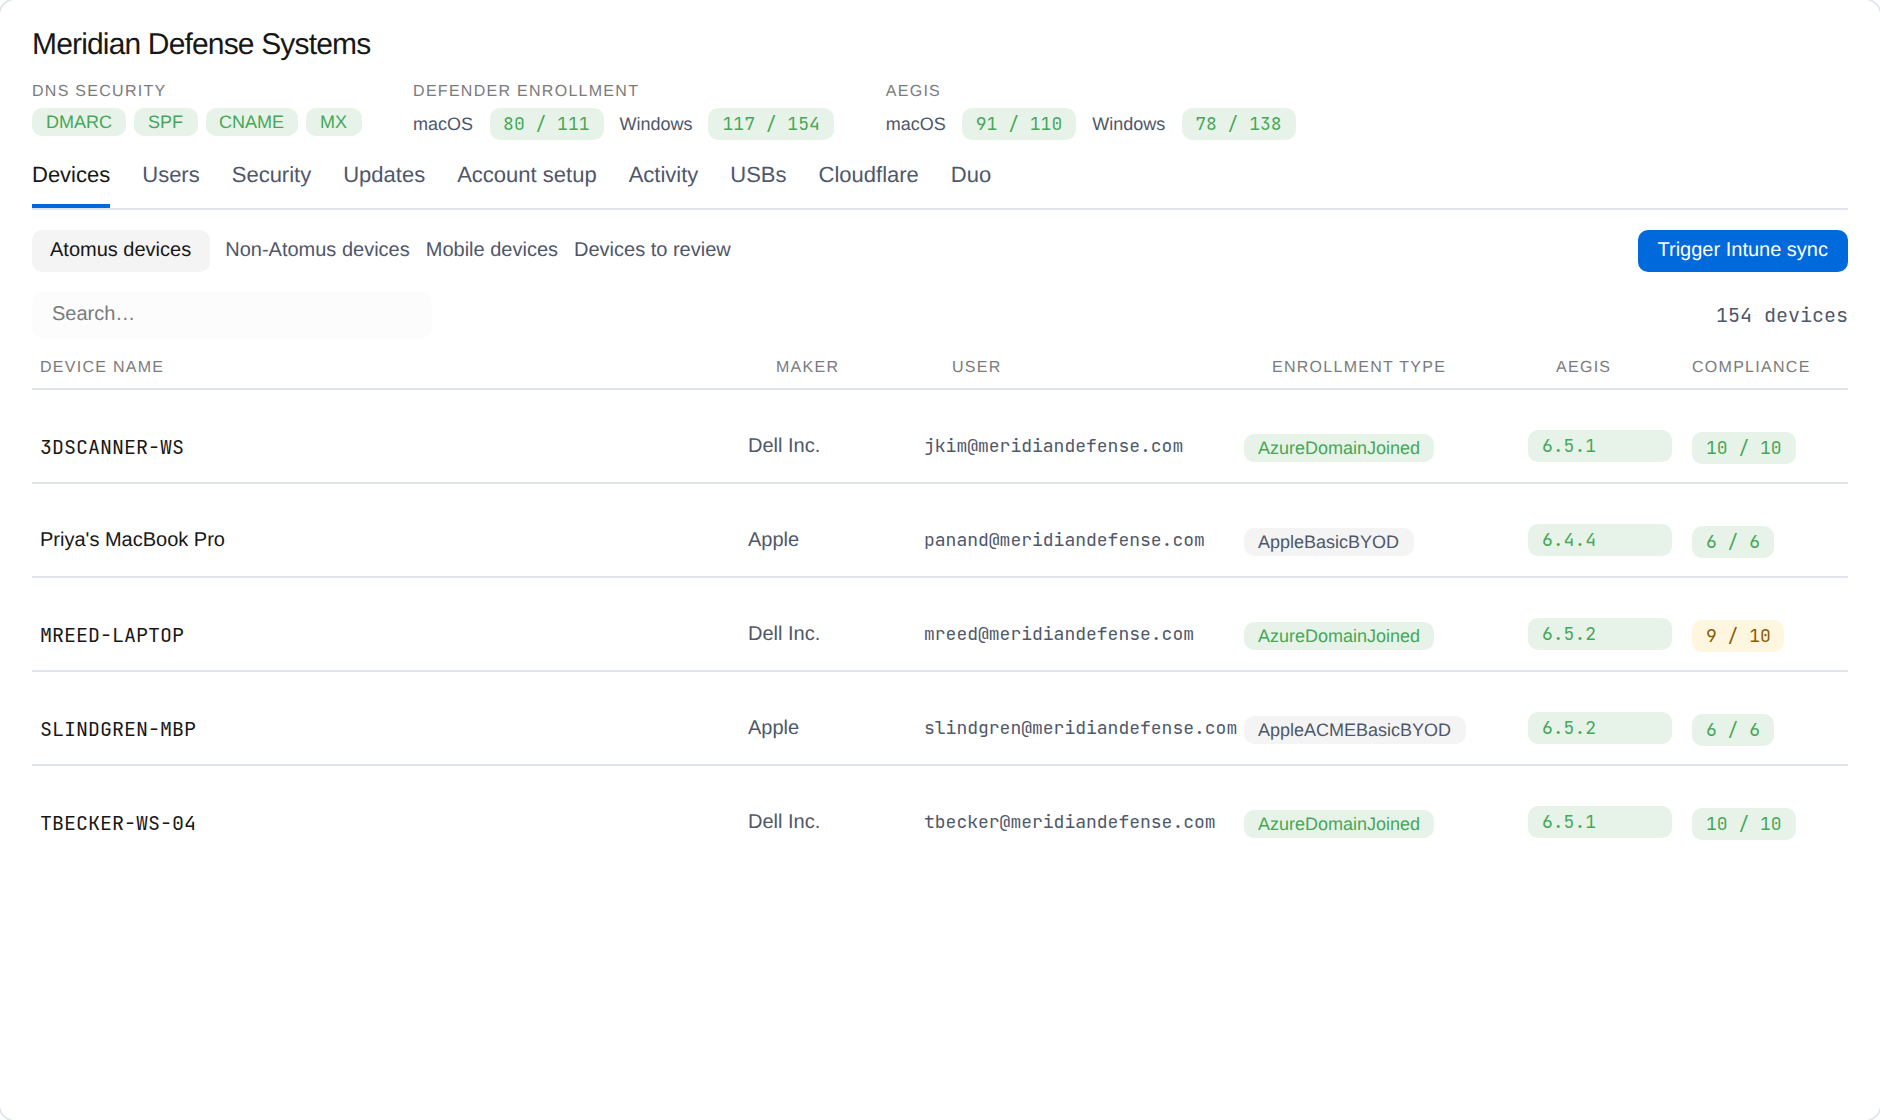Click Aegis macOS count 91 / 110
Viewport: 1880px width, 1120px height.
pos(1019,124)
